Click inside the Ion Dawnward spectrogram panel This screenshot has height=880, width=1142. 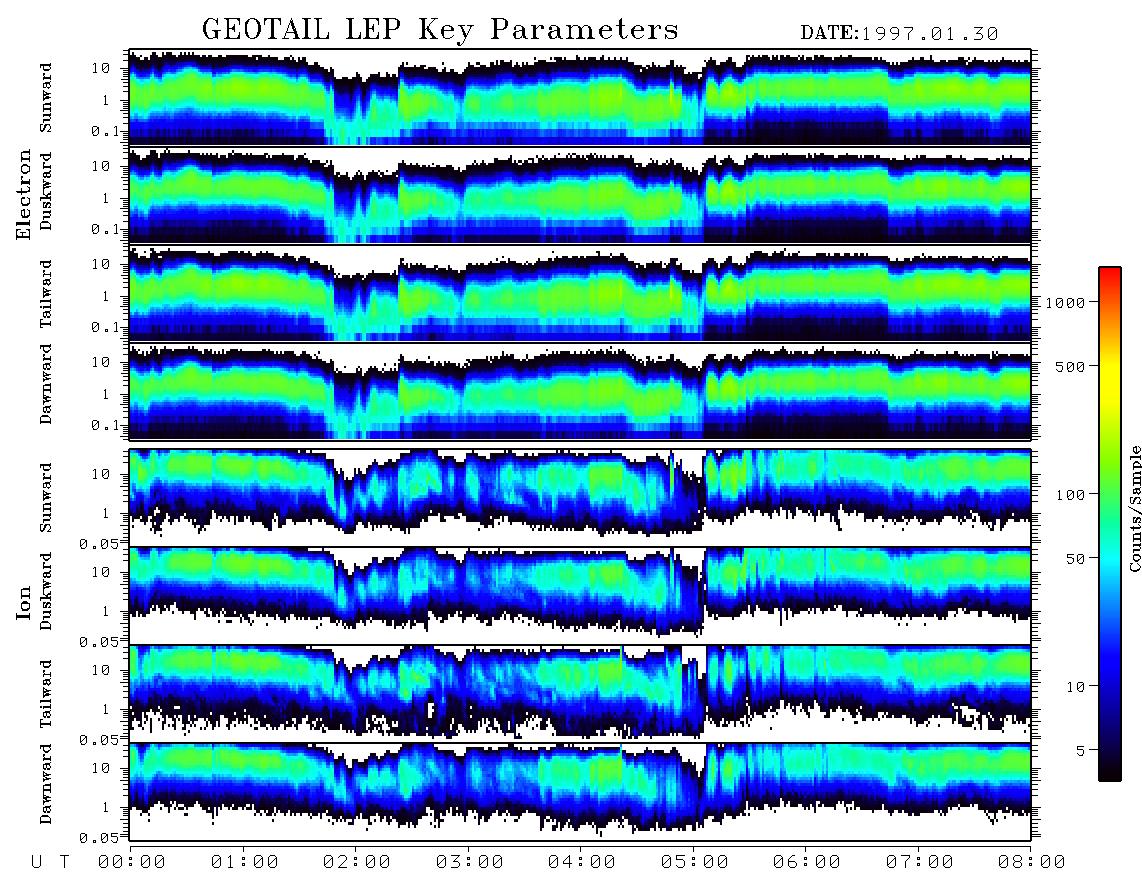coord(580,792)
